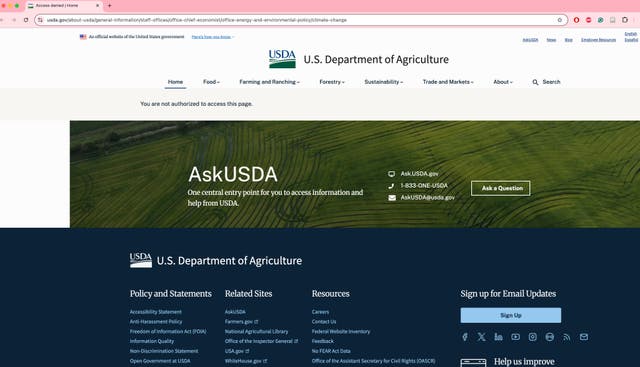Click the Flickr icon in footer
640x367 pixels.
tap(550, 337)
